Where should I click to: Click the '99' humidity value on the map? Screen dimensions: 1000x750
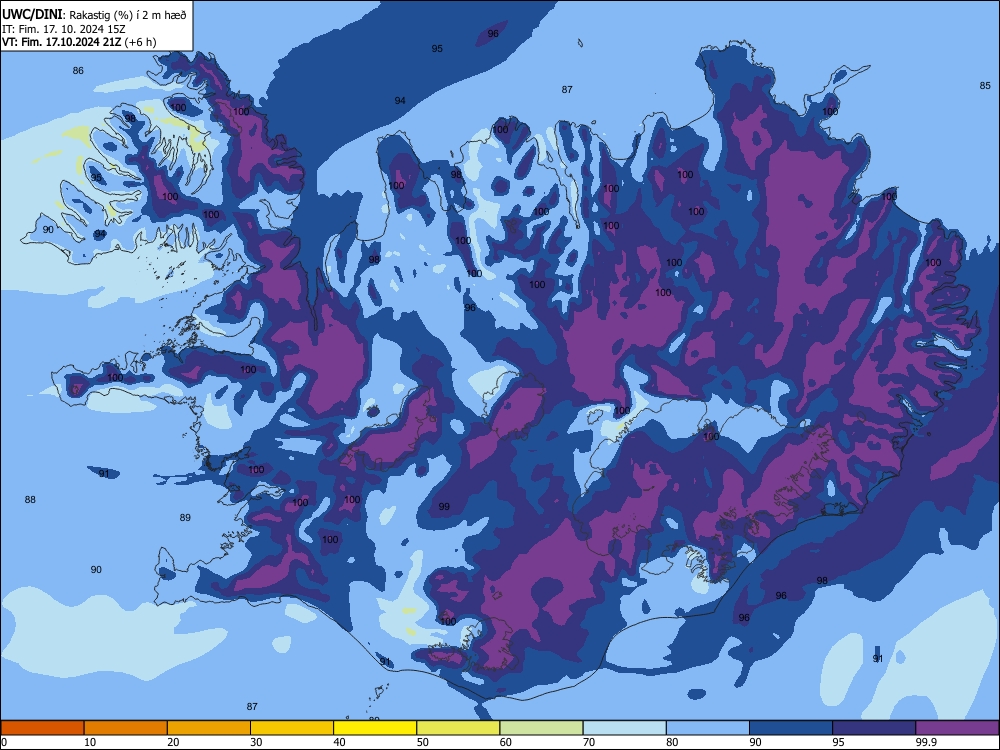click(444, 506)
